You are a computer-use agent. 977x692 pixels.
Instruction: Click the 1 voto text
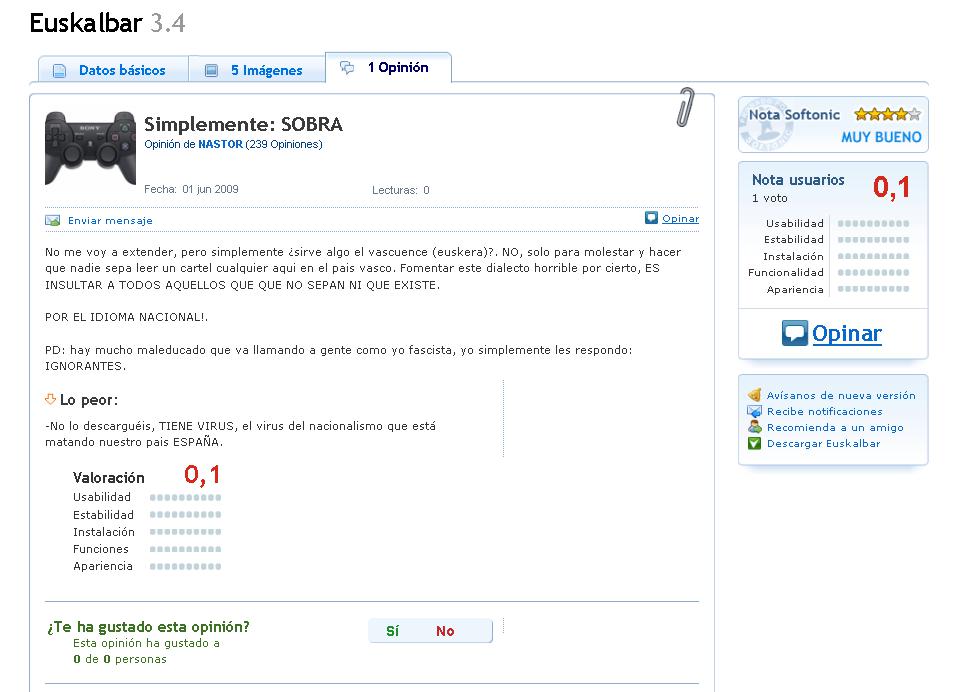[770, 198]
